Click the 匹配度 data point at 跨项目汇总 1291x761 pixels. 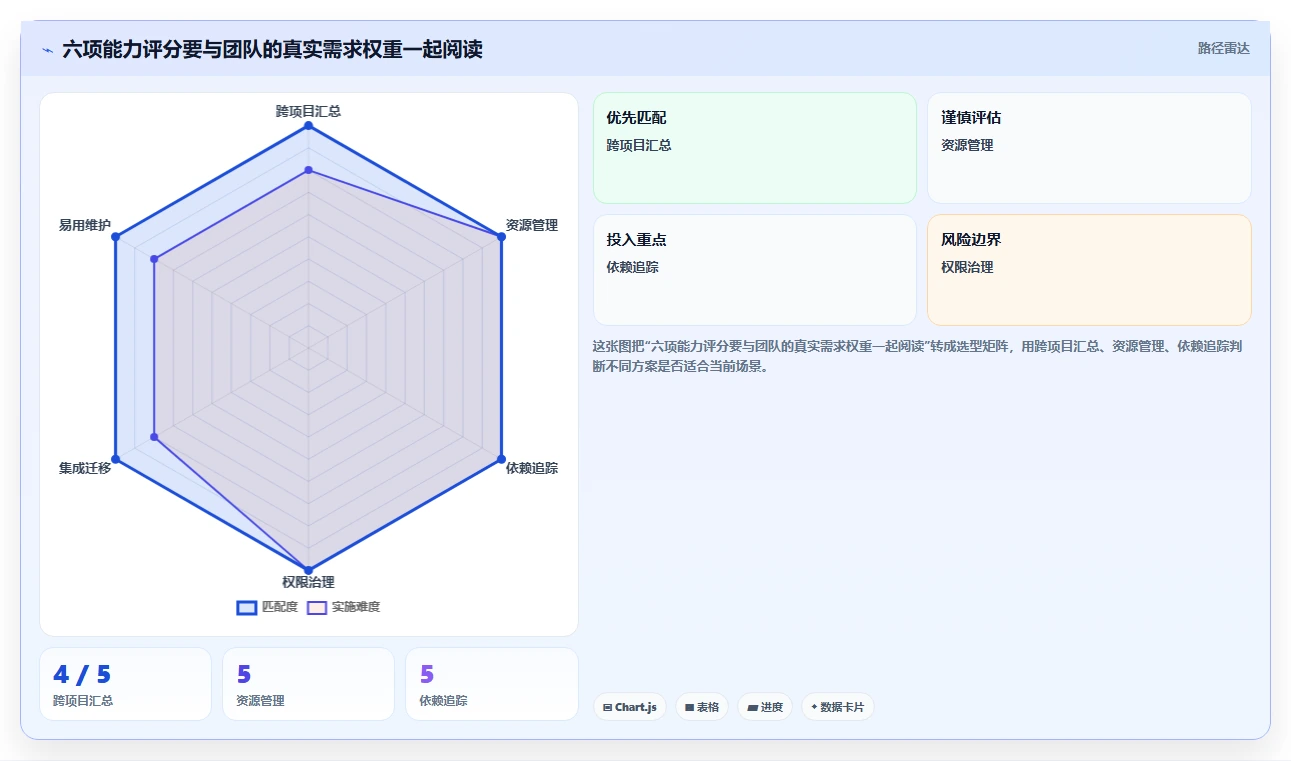[x=308, y=125]
